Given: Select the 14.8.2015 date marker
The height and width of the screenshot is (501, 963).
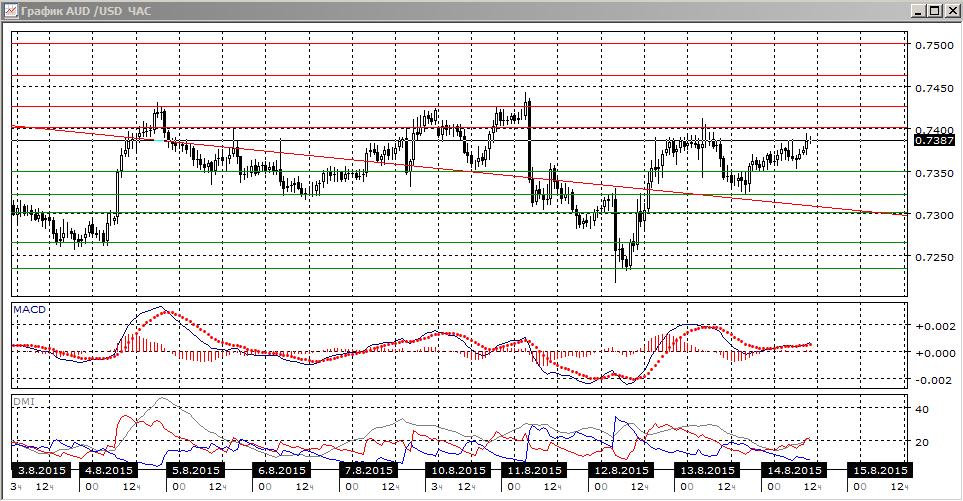Looking at the screenshot, I should (793, 470).
